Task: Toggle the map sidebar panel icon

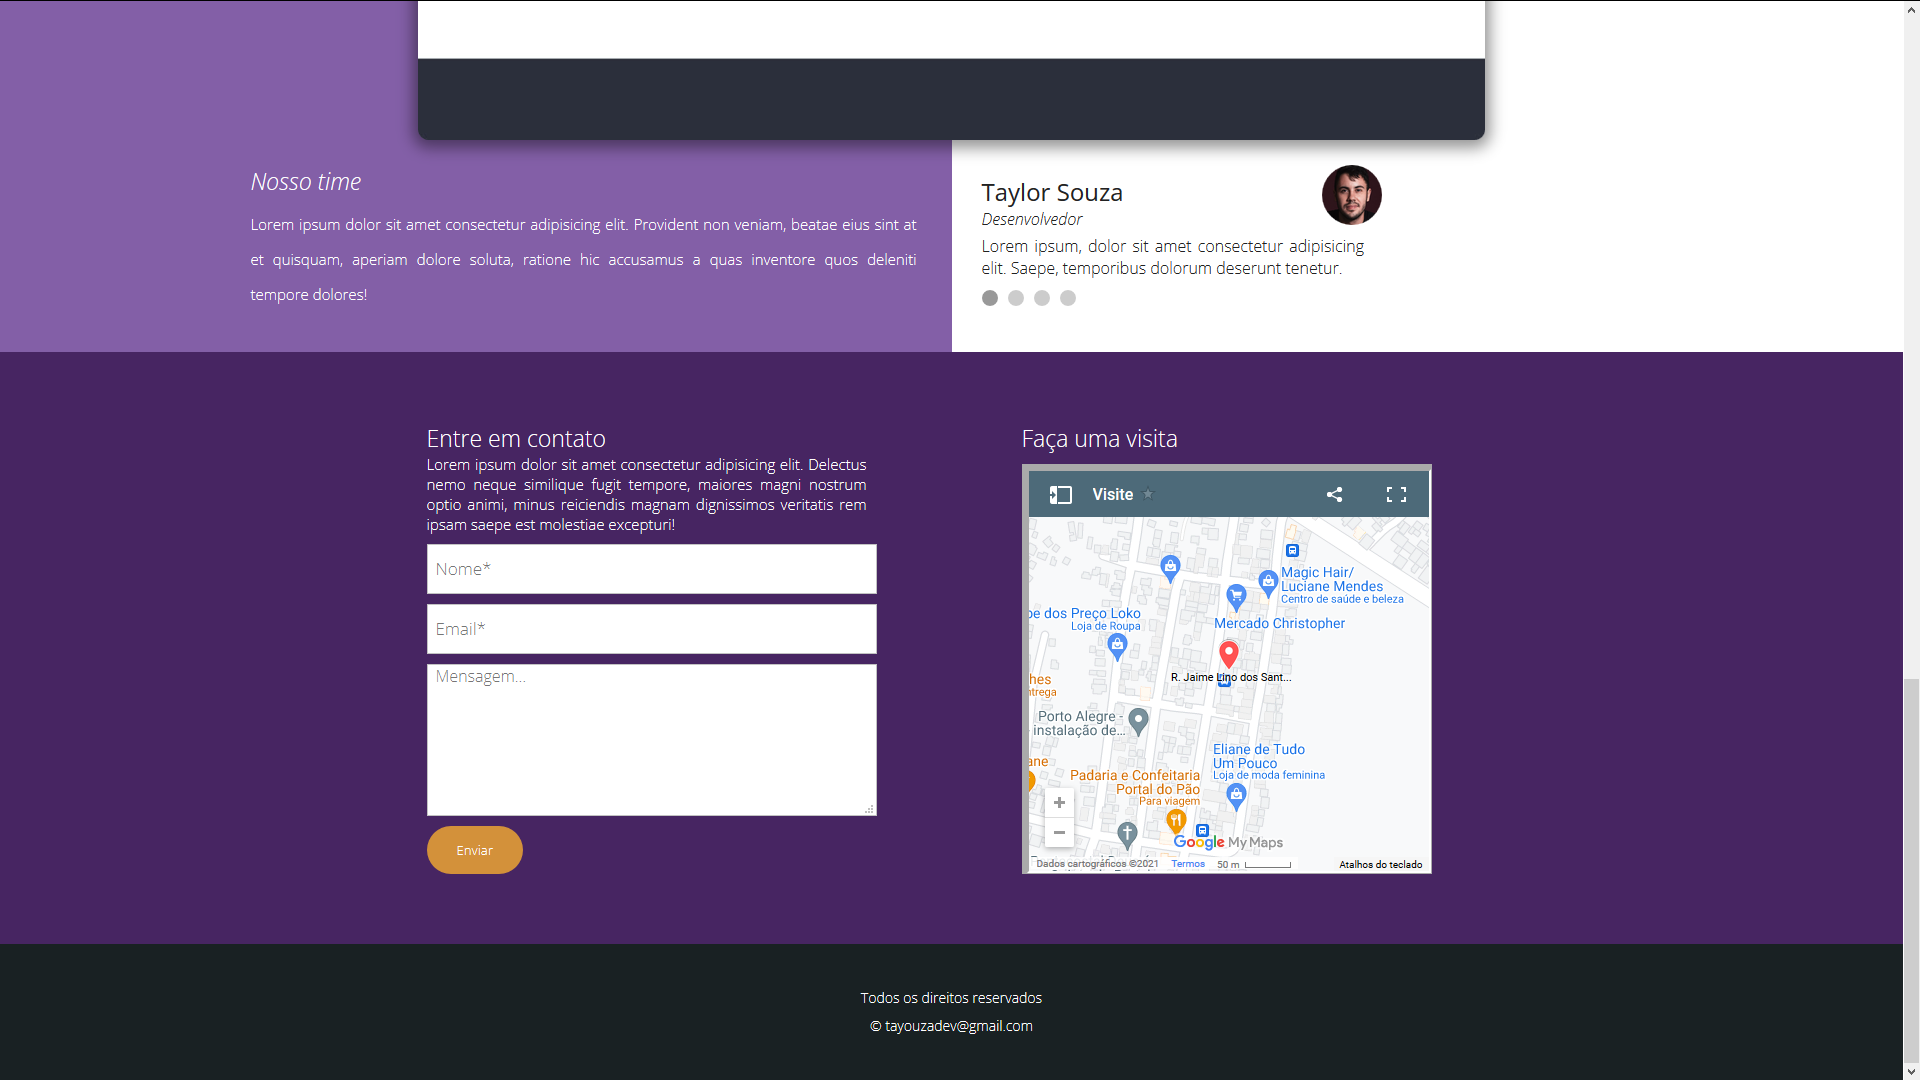Action: [x=1060, y=495]
